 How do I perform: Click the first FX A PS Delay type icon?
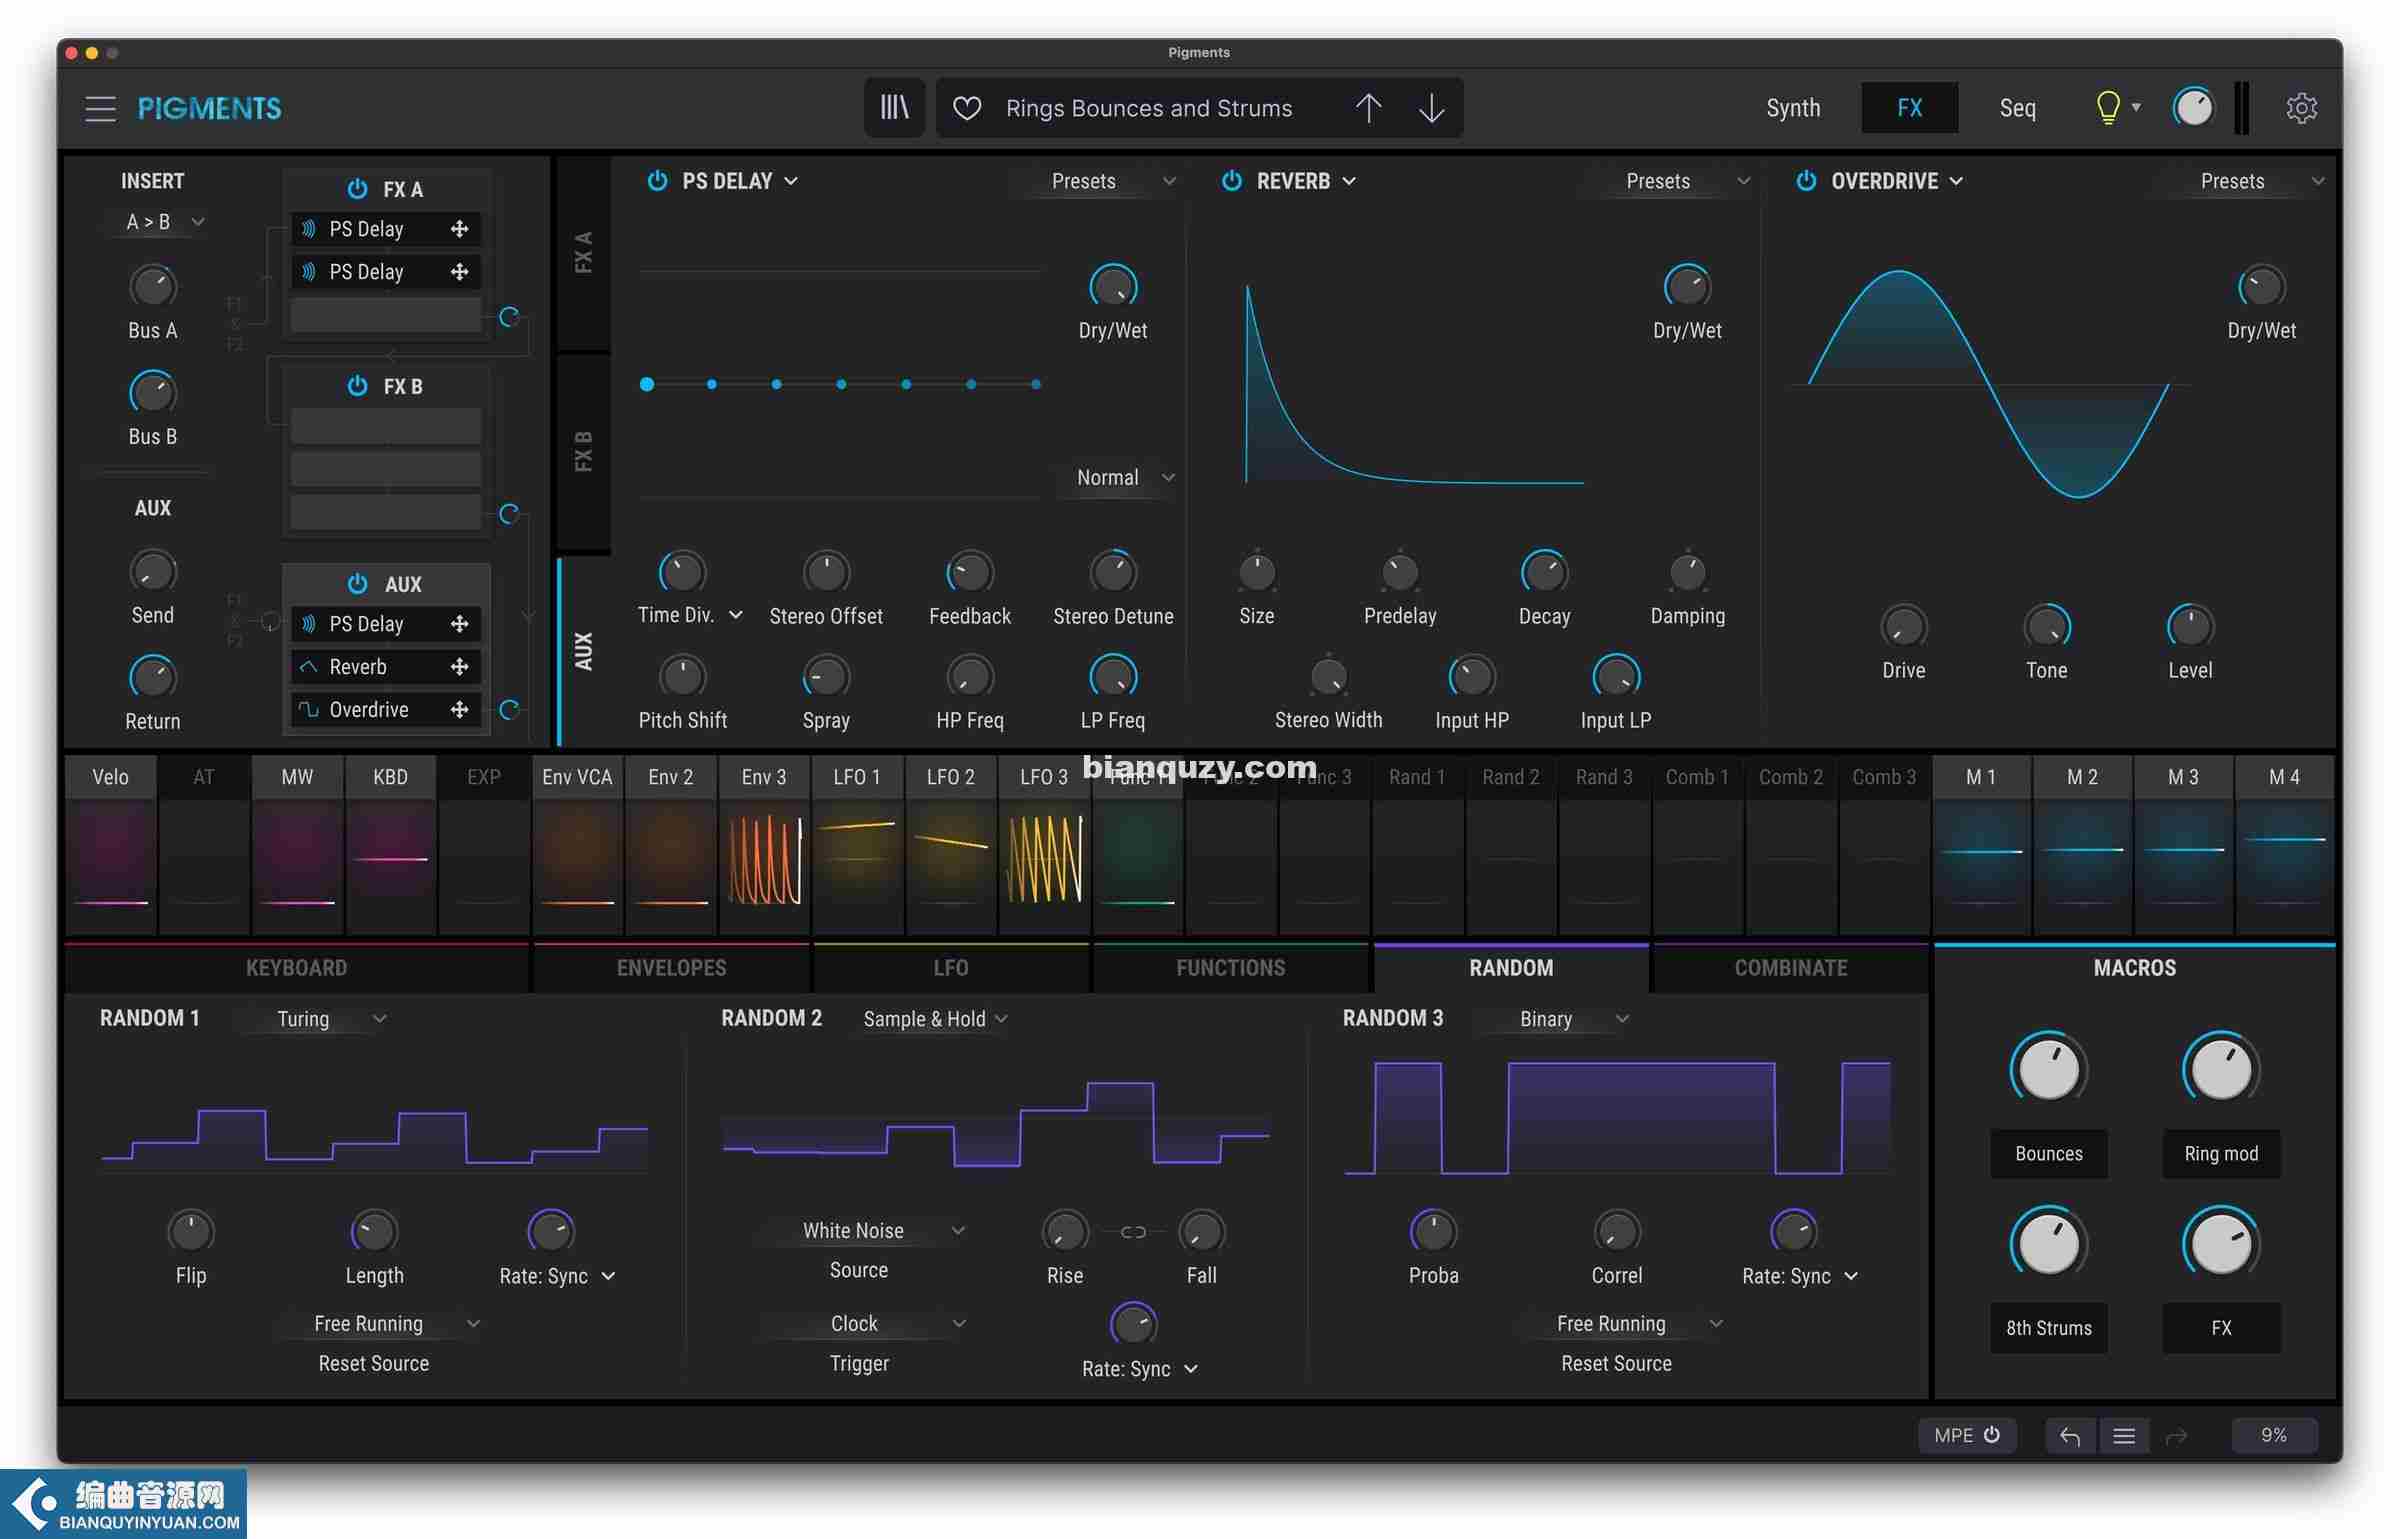309,229
